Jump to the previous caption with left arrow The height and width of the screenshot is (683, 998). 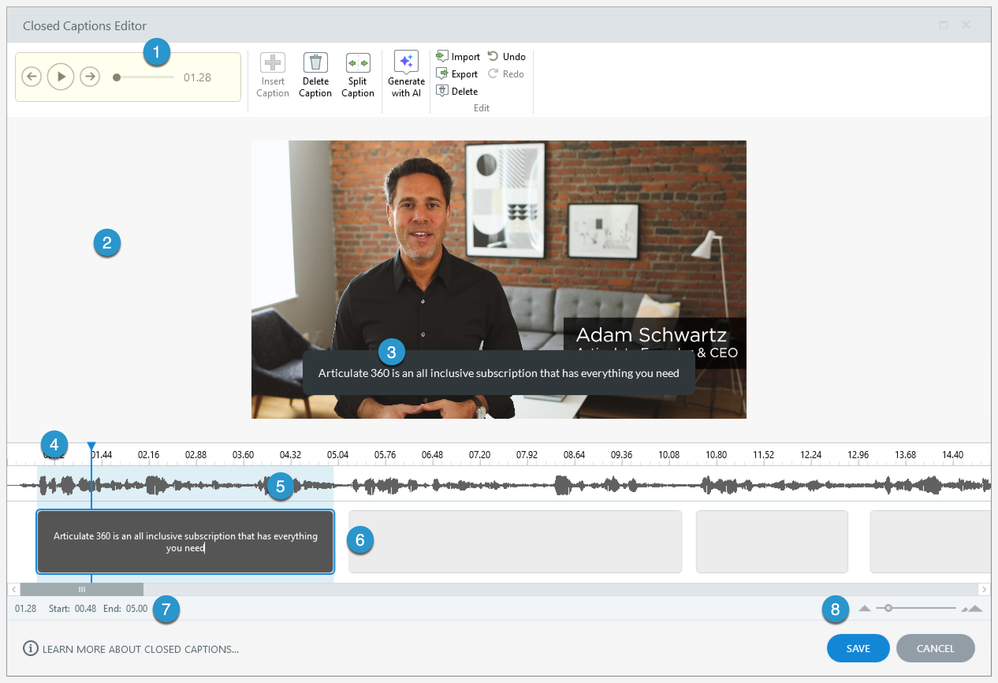click(x=31, y=77)
